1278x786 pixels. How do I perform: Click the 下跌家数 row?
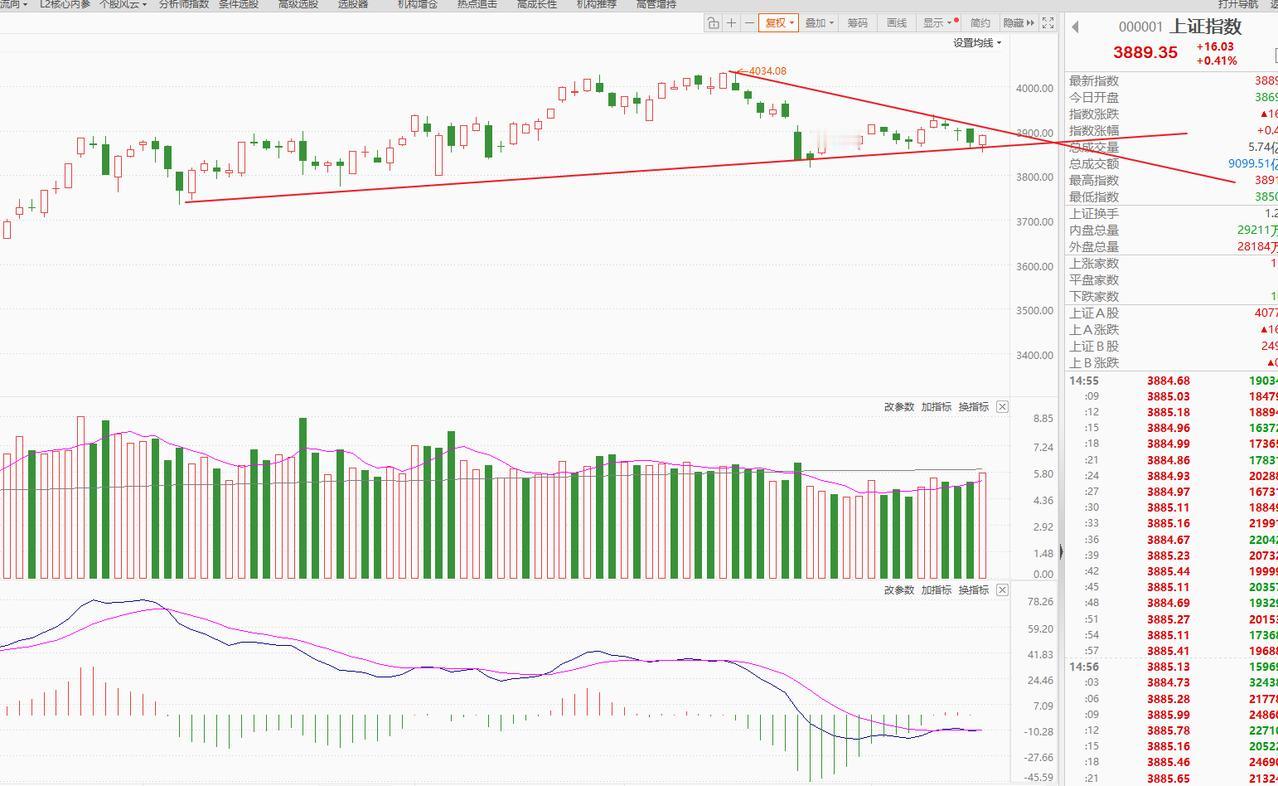tap(1172, 297)
